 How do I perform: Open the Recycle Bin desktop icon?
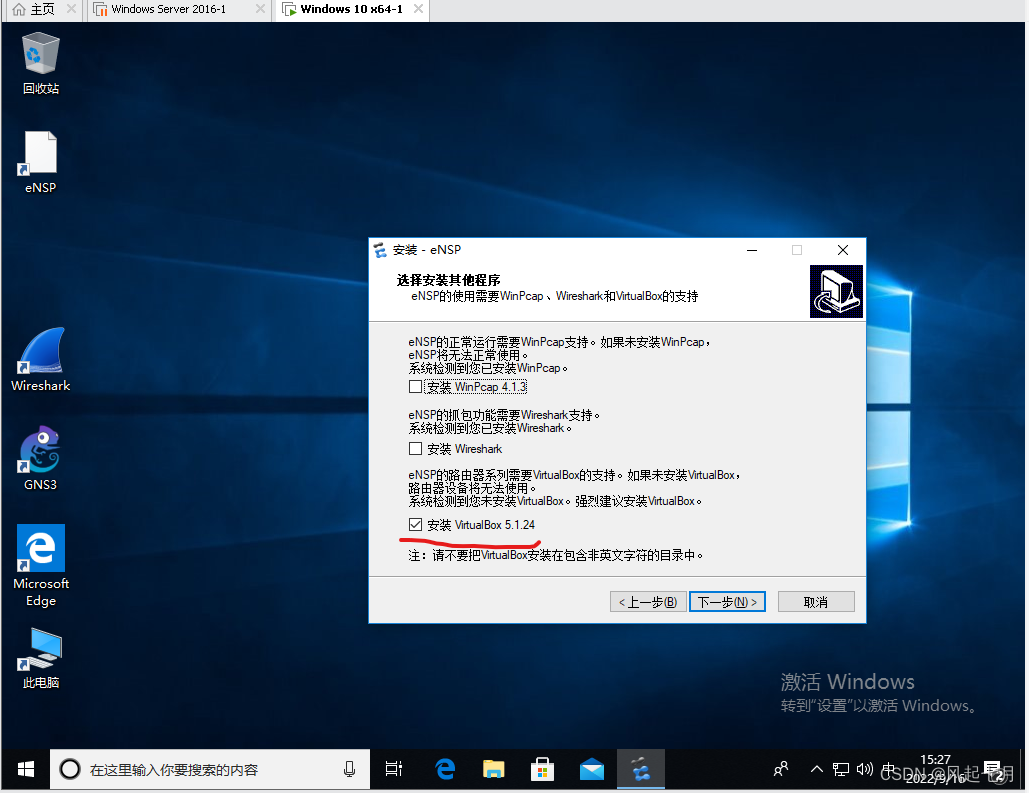click(41, 63)
